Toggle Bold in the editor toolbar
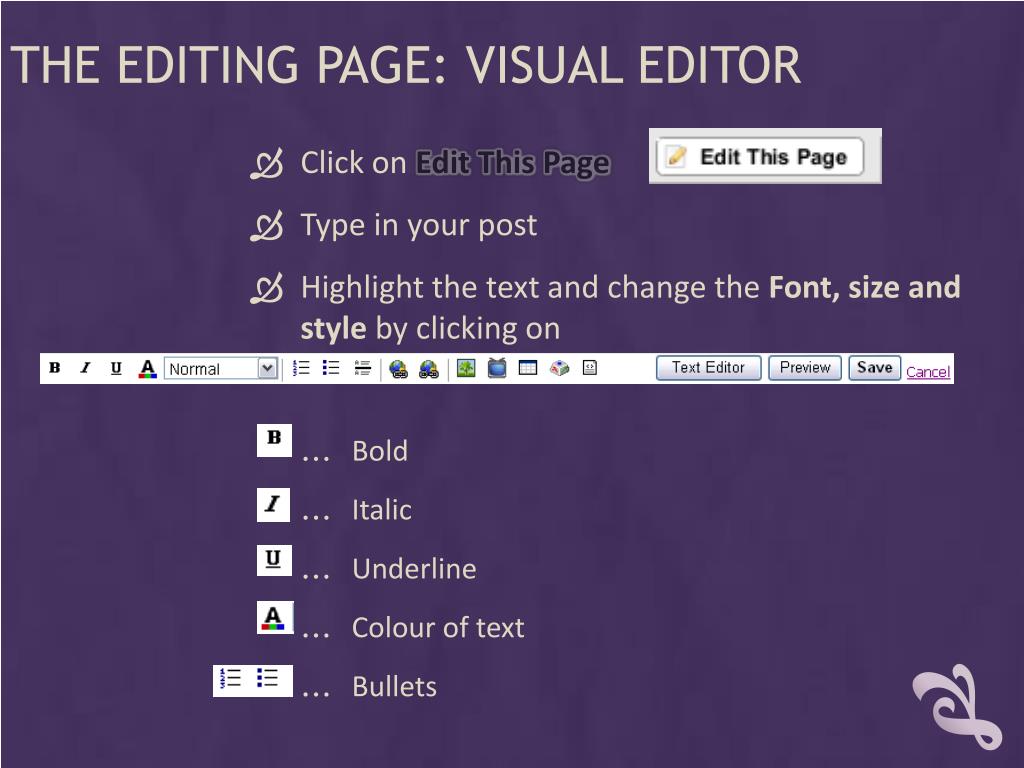 55,368
